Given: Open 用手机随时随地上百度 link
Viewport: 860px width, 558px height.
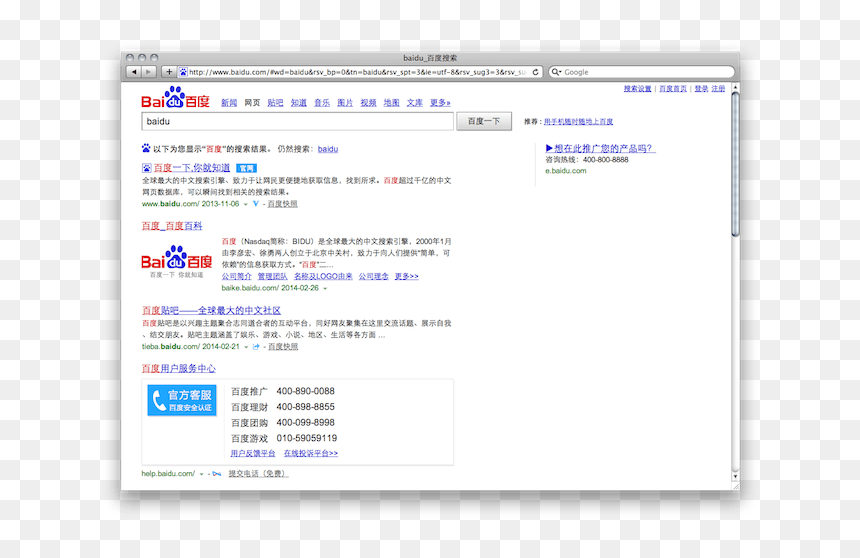Looking at the screenshot, I should coord(578,122).
